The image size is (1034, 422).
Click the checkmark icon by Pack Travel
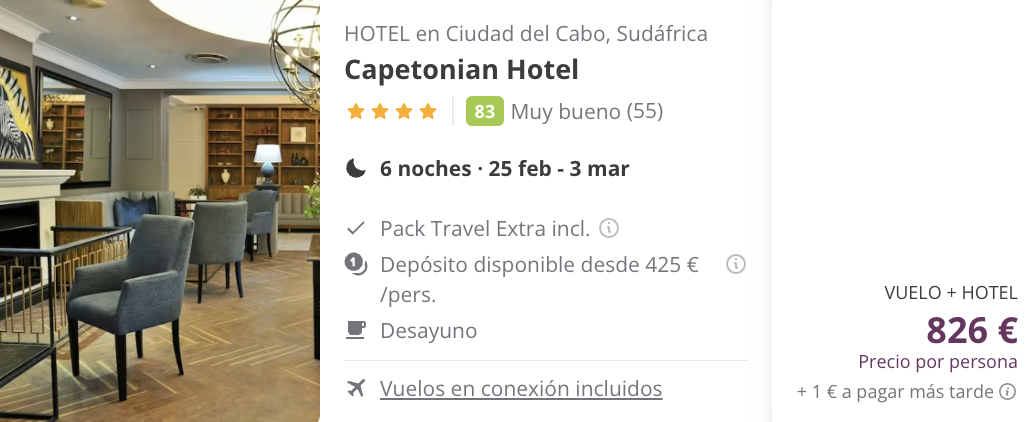click(x=355, y=229)
